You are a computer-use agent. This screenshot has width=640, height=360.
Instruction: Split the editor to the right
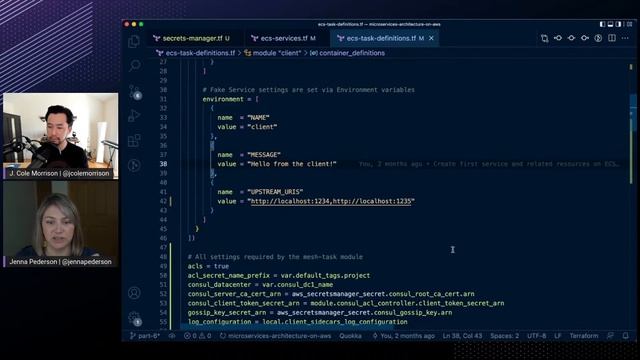click(612, 38)
